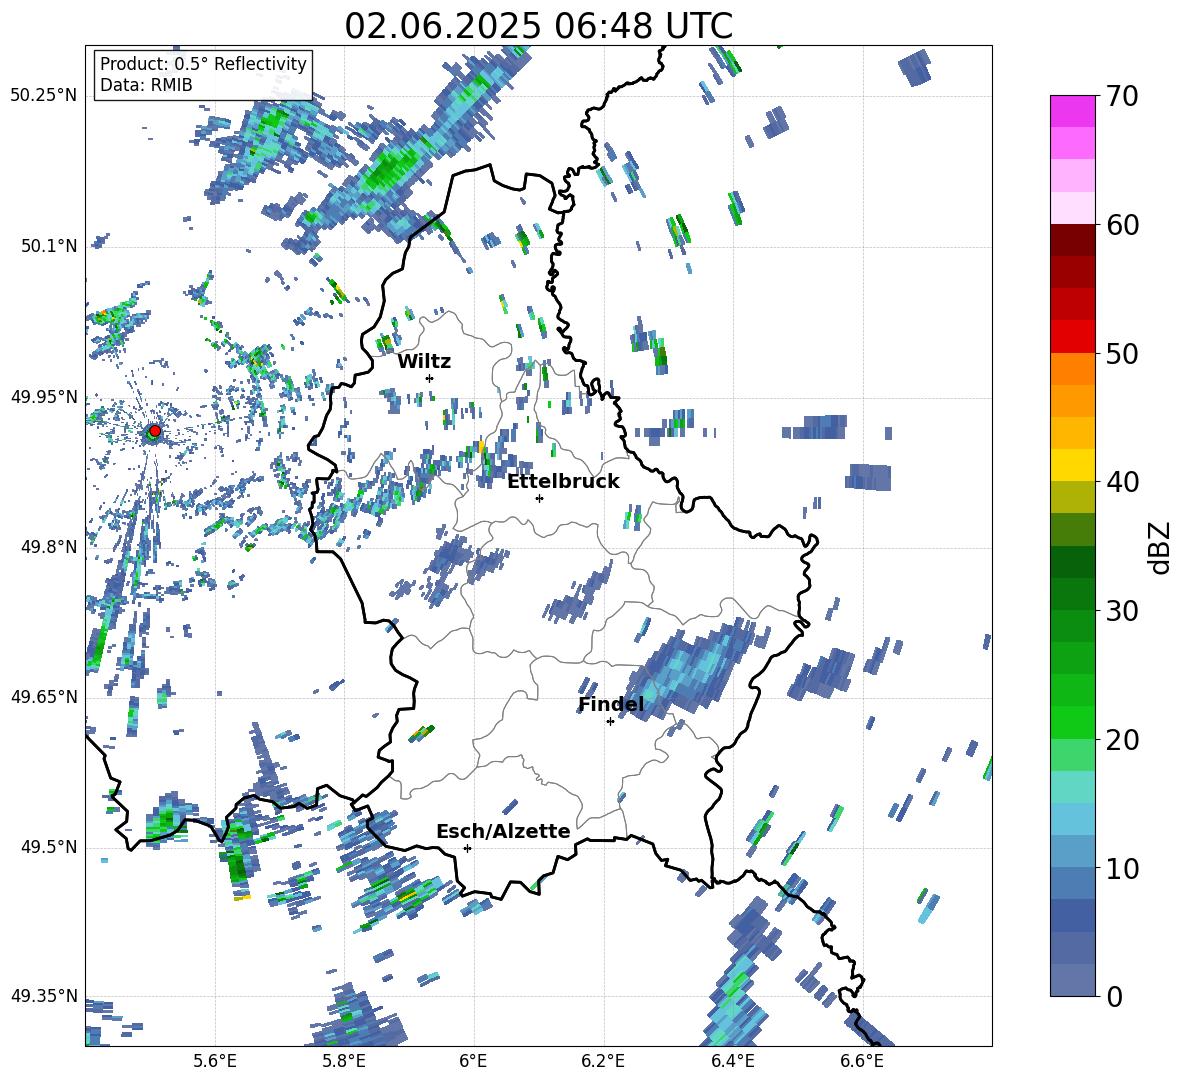Click the 50.25°N latitude label
Screen dimensions: 1184x1081
(44, 96)
